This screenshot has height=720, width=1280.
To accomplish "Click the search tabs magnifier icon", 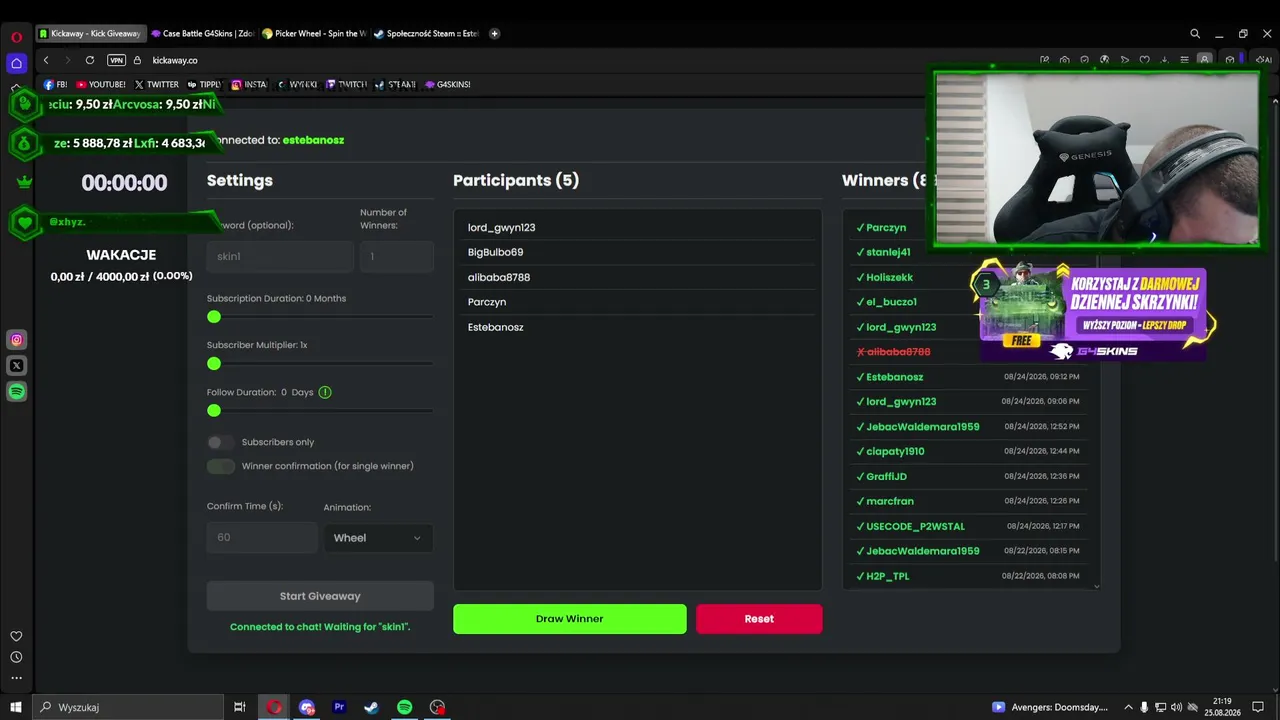I will [x=1195, y=33].
